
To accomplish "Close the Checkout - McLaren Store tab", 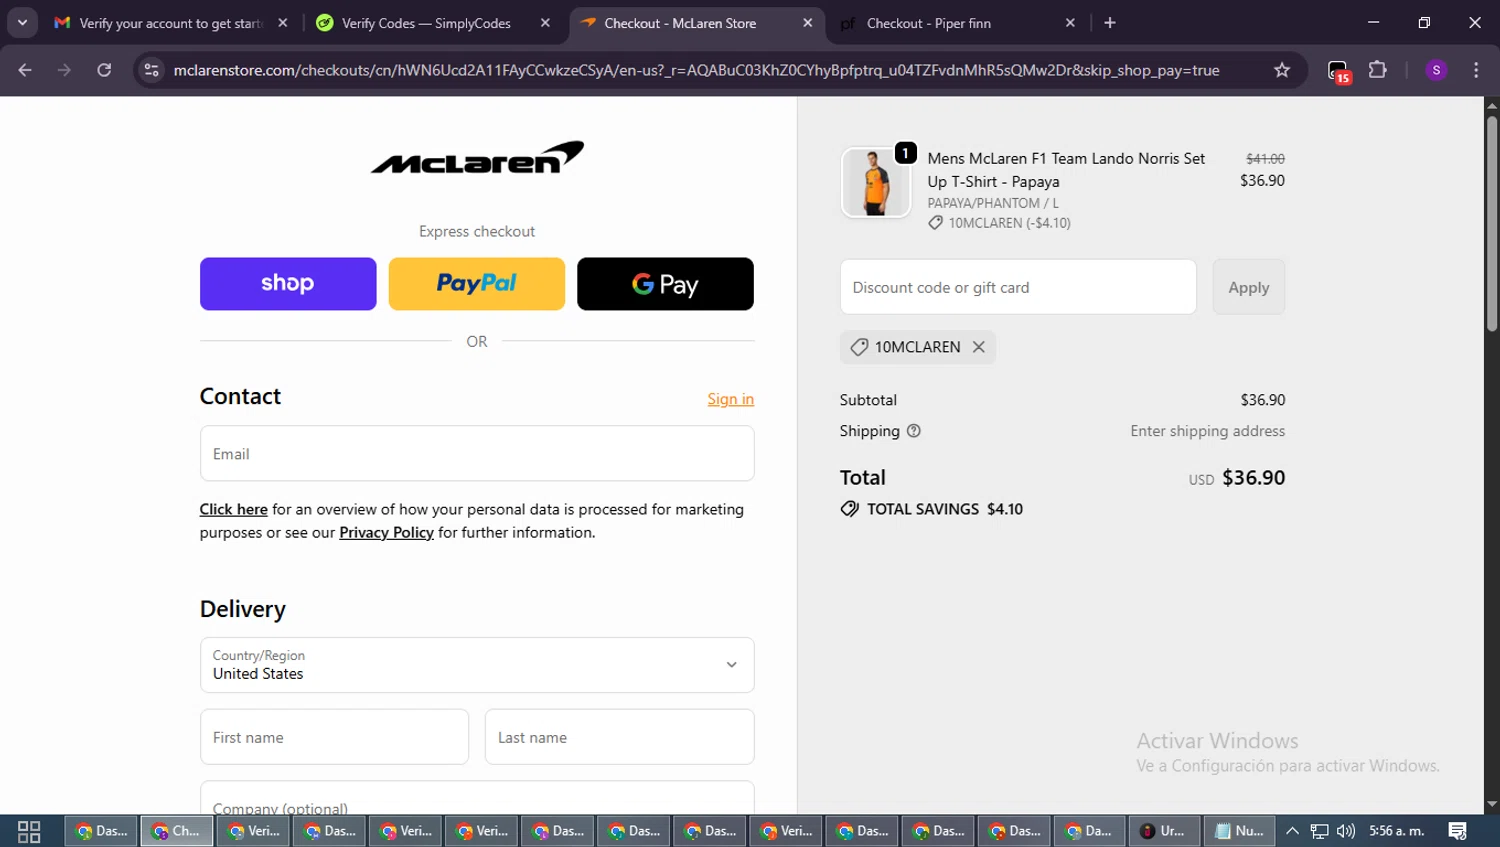I will tap(808, 23).
